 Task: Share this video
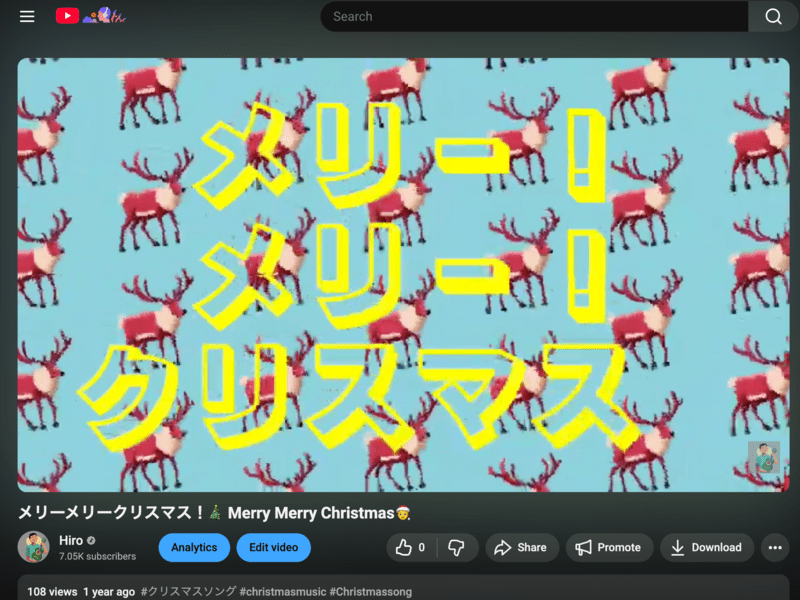[521, 547]
